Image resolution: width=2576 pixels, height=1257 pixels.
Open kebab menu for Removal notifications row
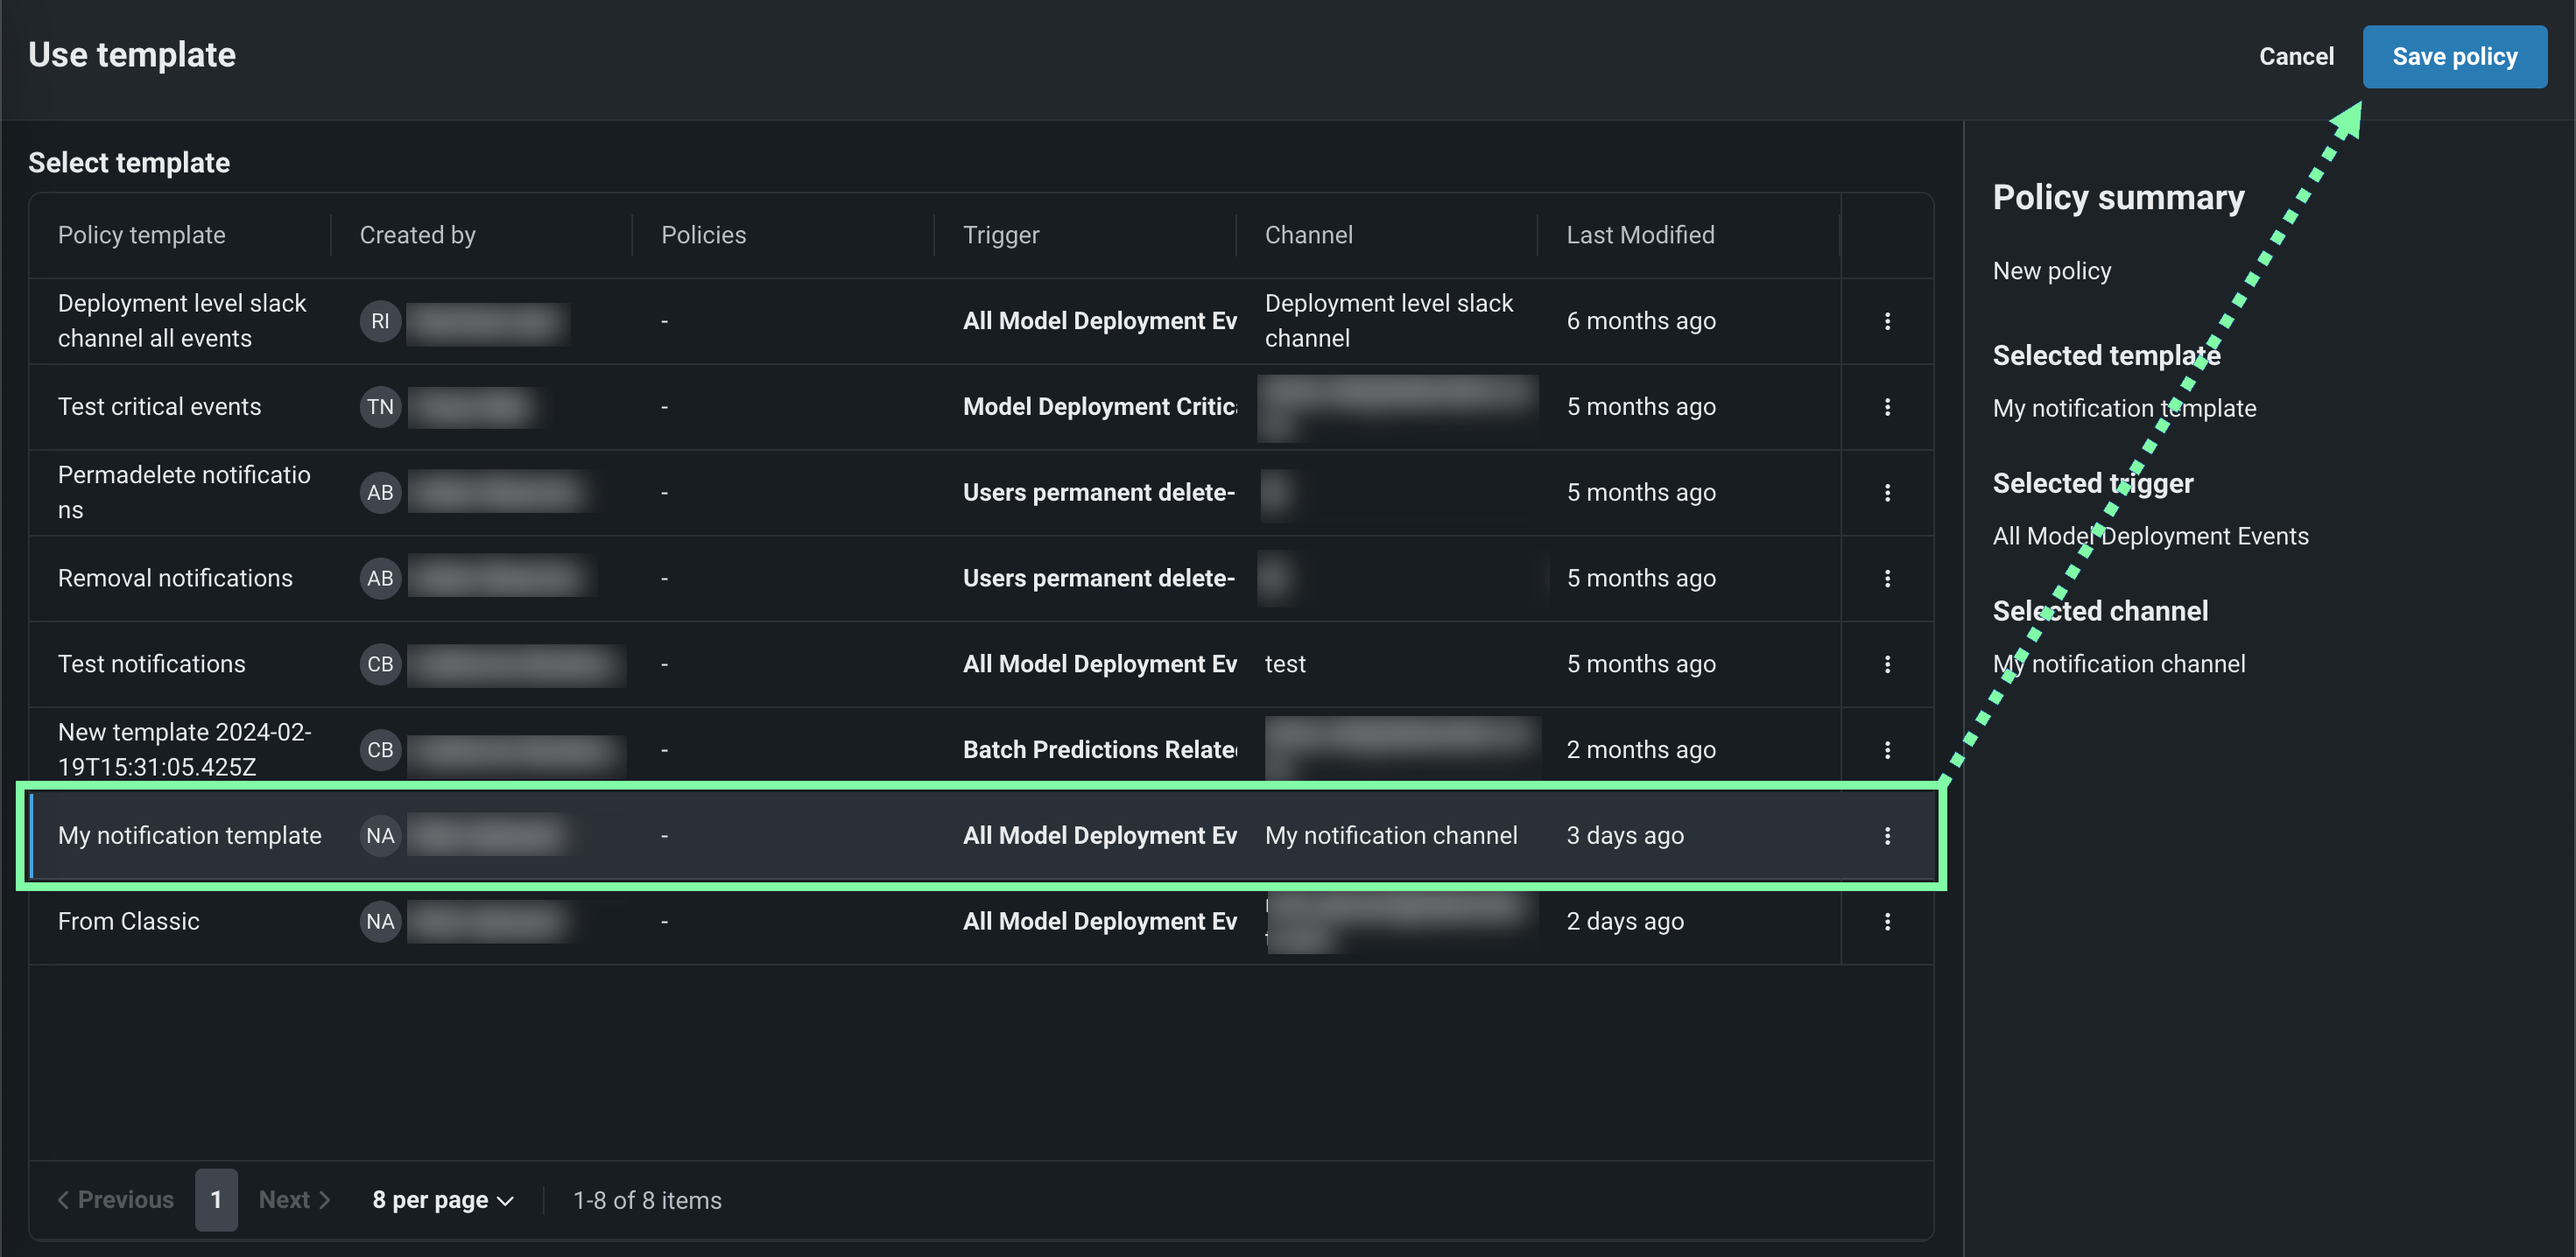point(1886,579)
